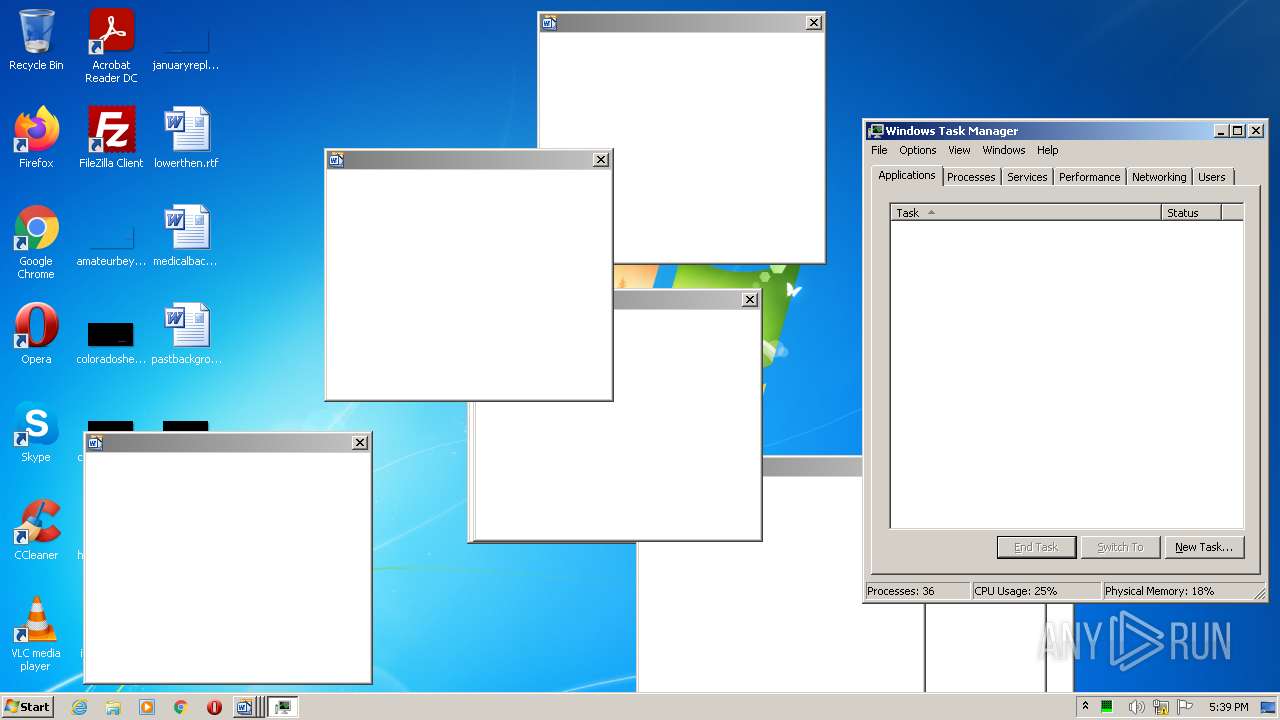Launch the Google Chrome desktop shortcut
This screenshot has height=720, width=1280.
(x=36, y=242)
